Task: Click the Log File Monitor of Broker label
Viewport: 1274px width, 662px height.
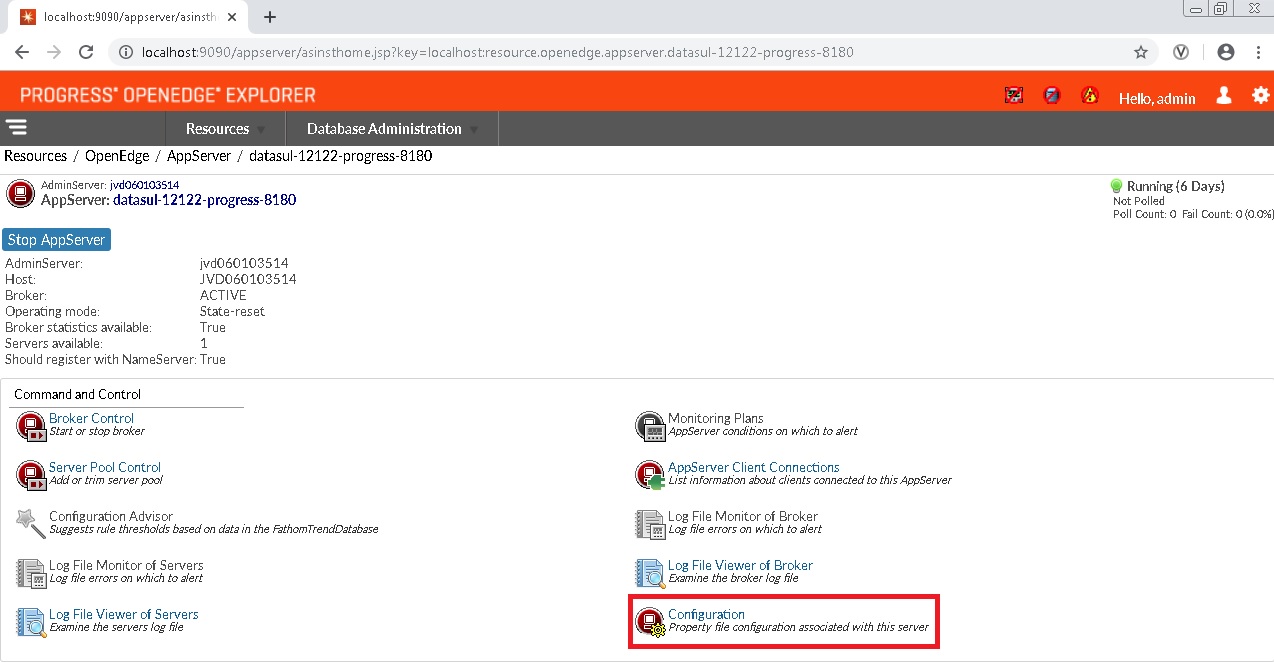Action: pyautogui.click(x=743, y=516)
